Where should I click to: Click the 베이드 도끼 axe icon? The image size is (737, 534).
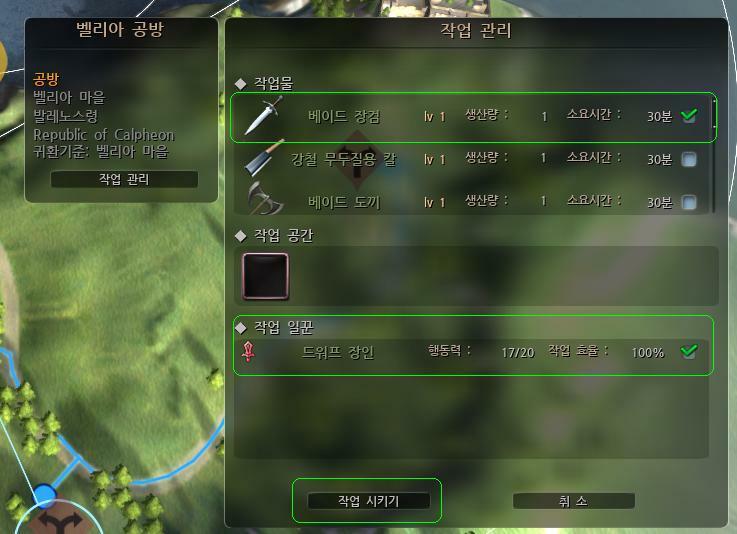click(x=264, y=198)
